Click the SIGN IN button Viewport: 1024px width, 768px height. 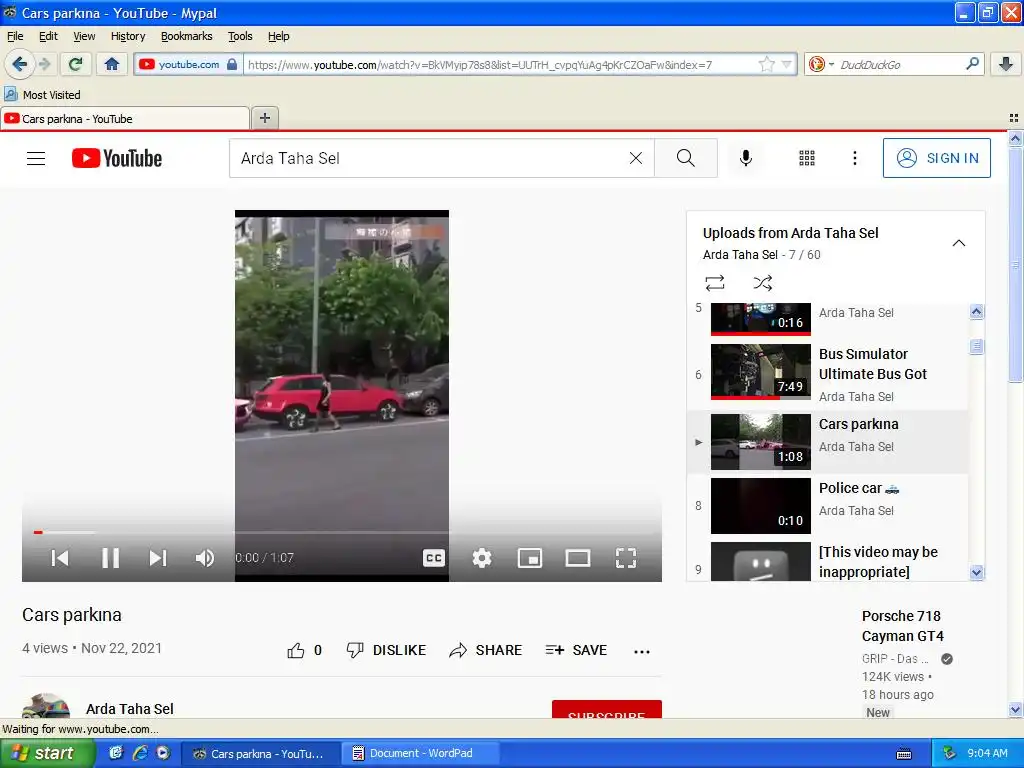(936, 158)
